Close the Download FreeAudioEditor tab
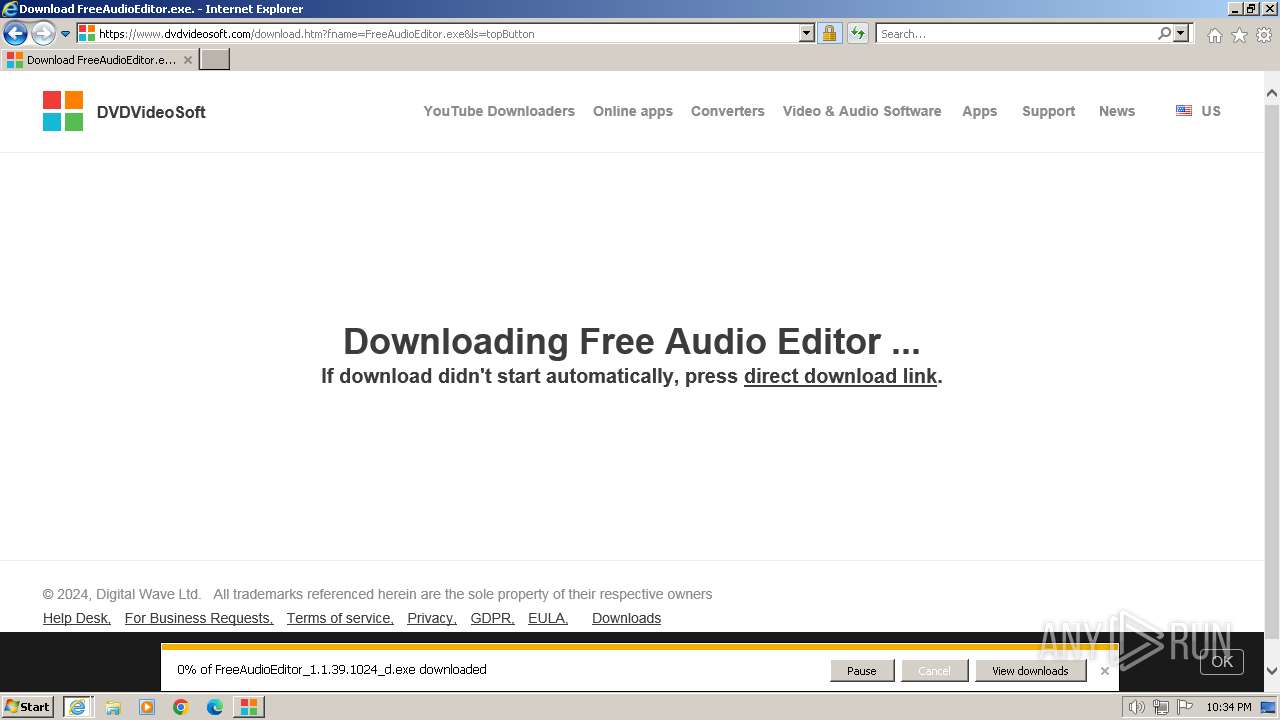This screenshot has width=1280, height=720. [188, 60]
